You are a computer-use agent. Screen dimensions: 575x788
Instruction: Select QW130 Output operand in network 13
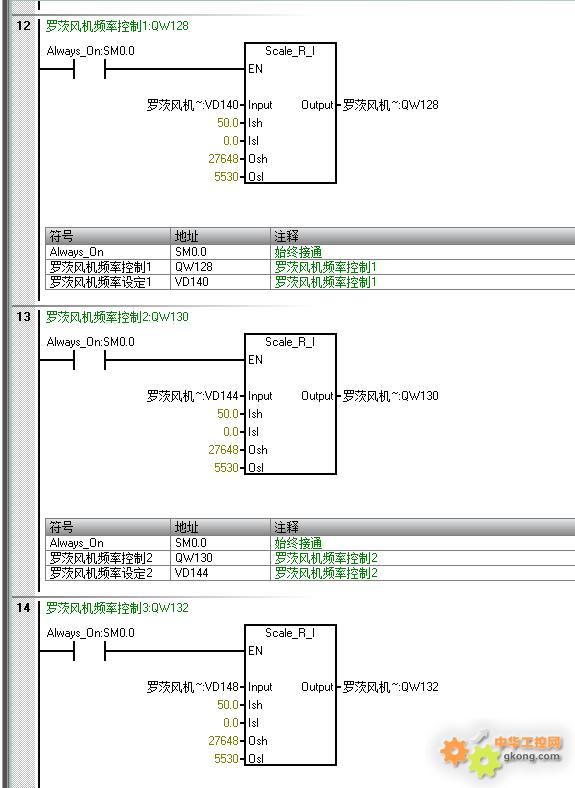click(x=391, y=396)
